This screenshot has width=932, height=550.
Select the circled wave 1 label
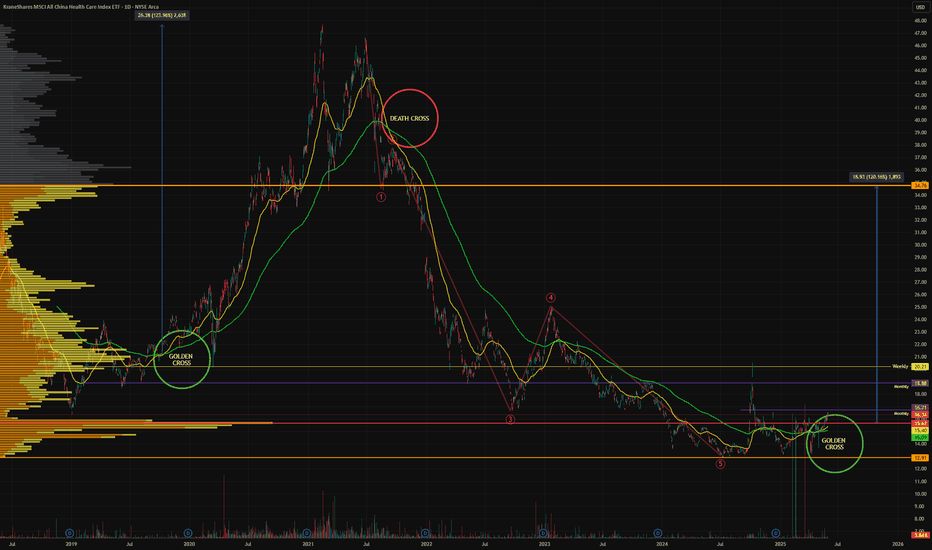(381, 197)
